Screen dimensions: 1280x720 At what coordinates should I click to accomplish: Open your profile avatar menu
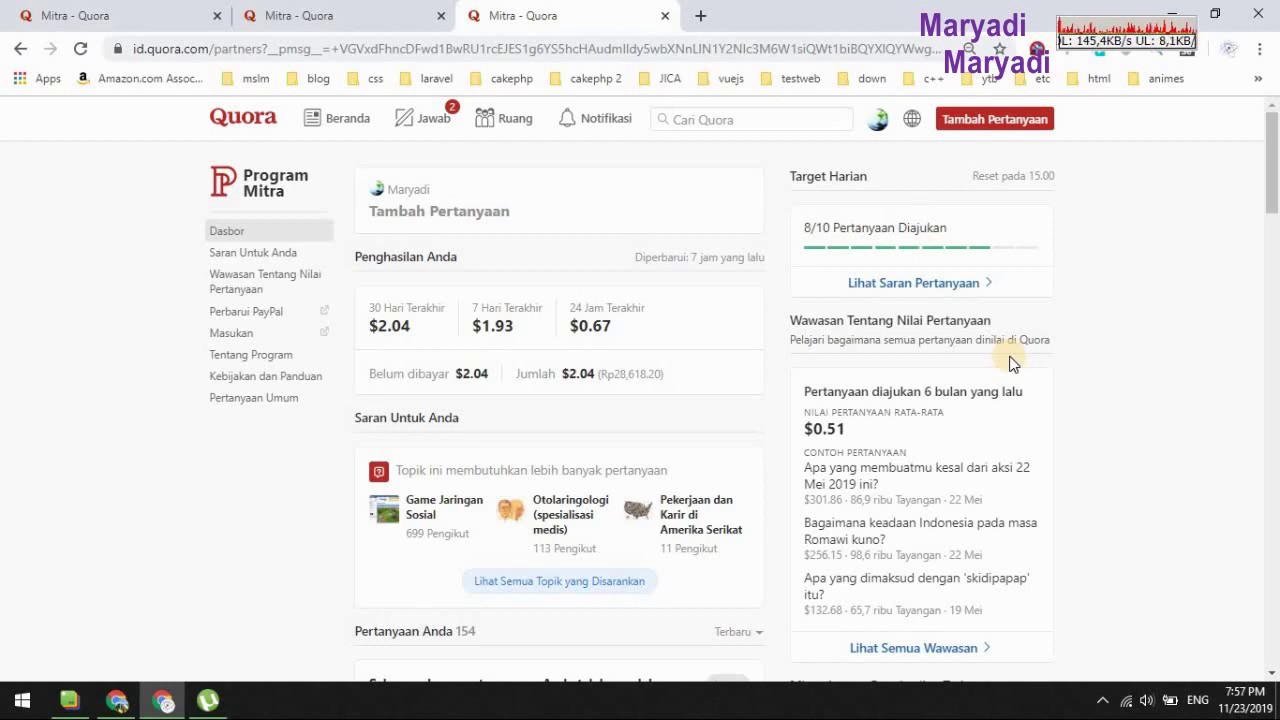877,118
